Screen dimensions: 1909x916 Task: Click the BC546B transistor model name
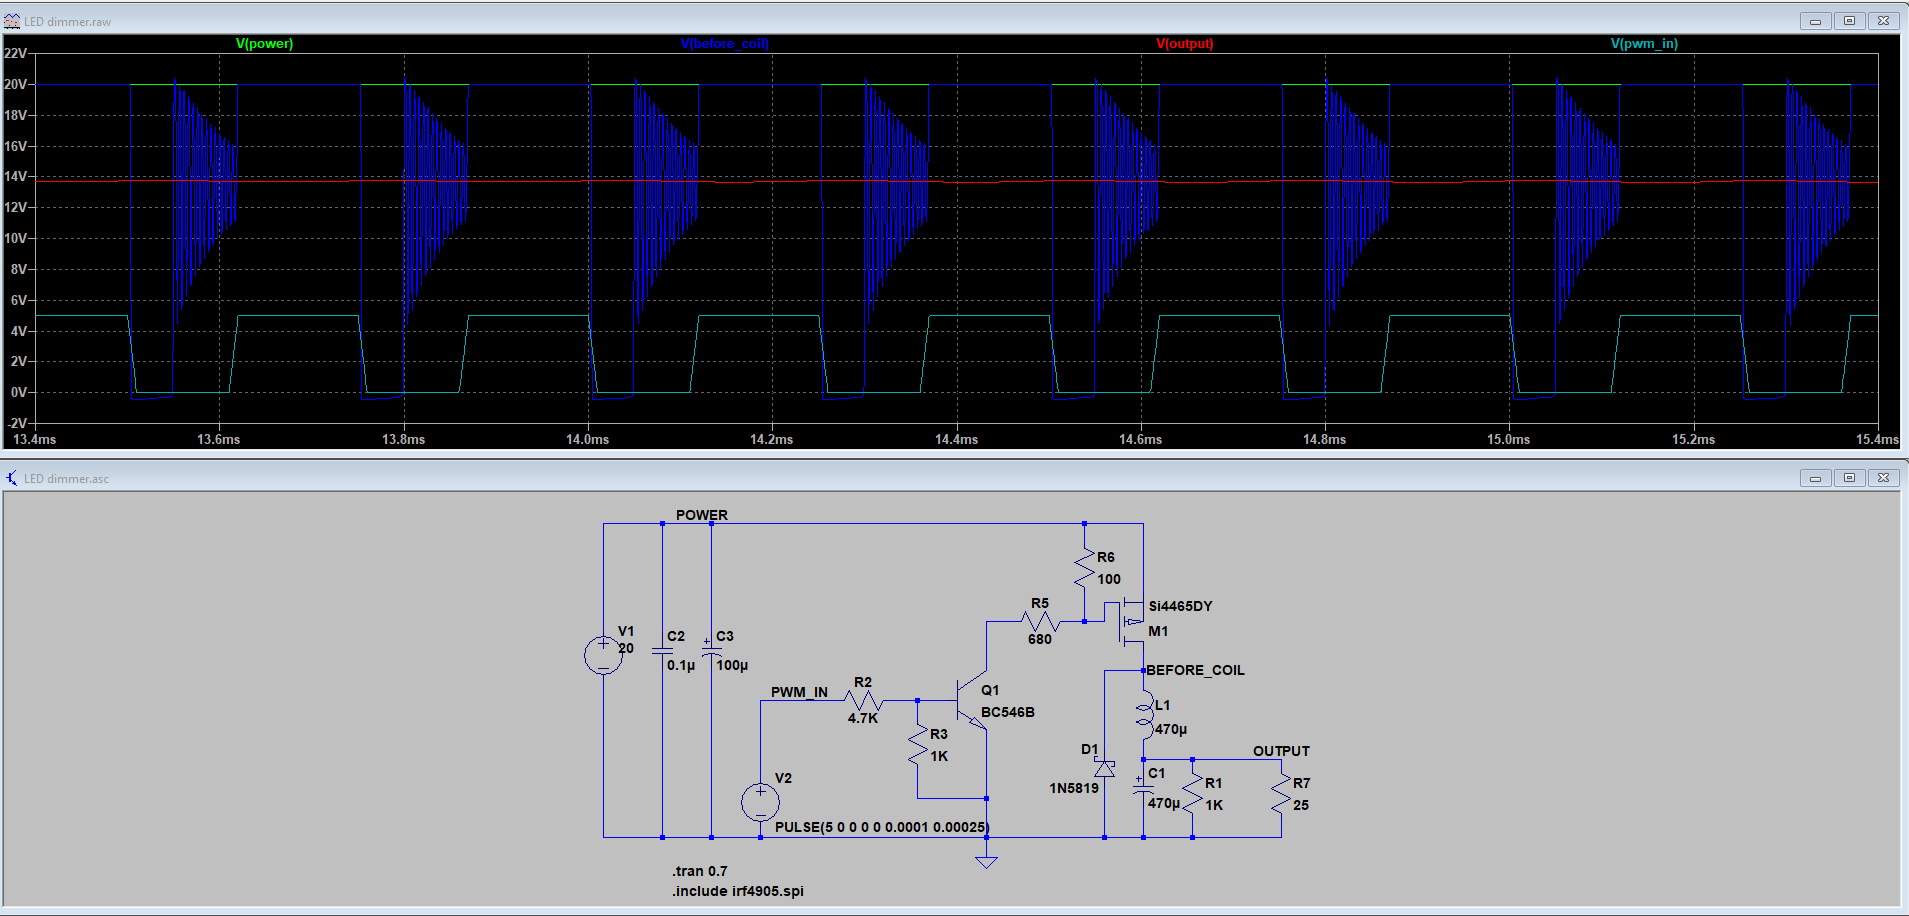[1008, 712]
